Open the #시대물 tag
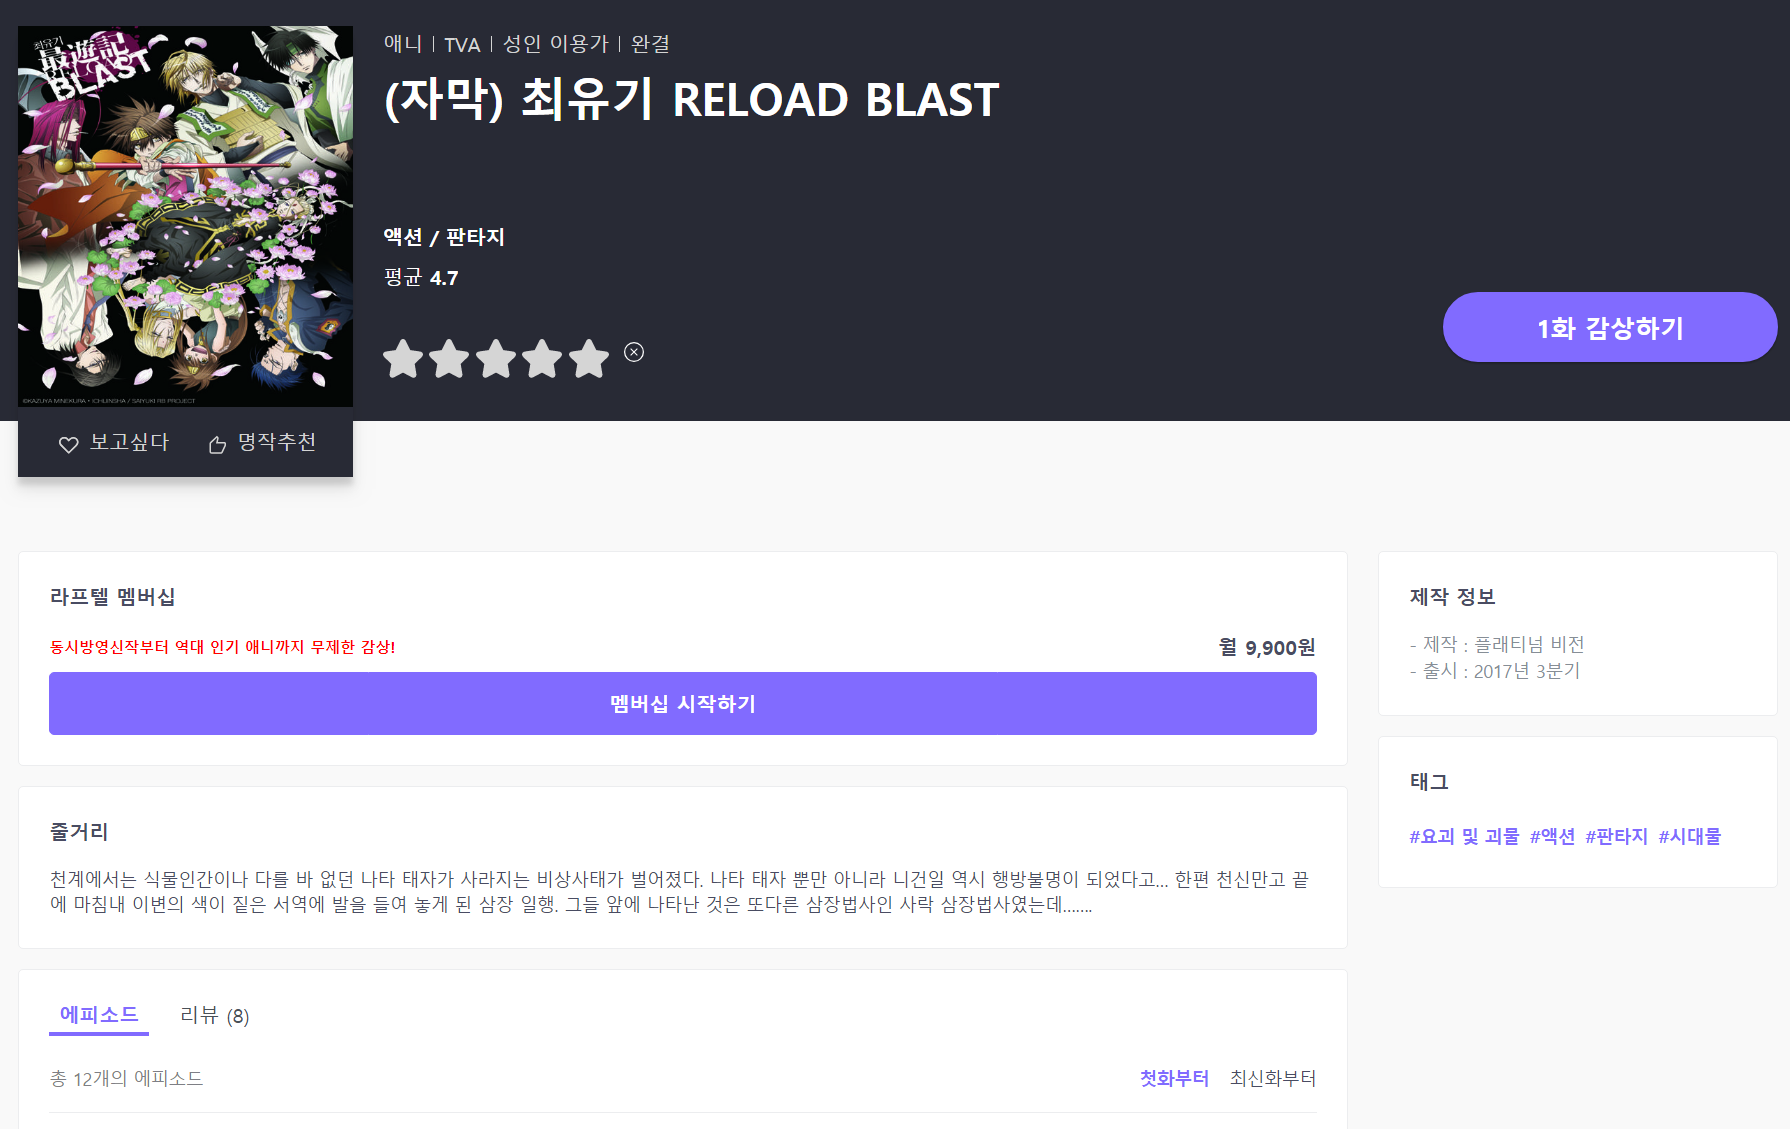The height and width of the screenshot is (1129, 1790). click(1689, 836)
